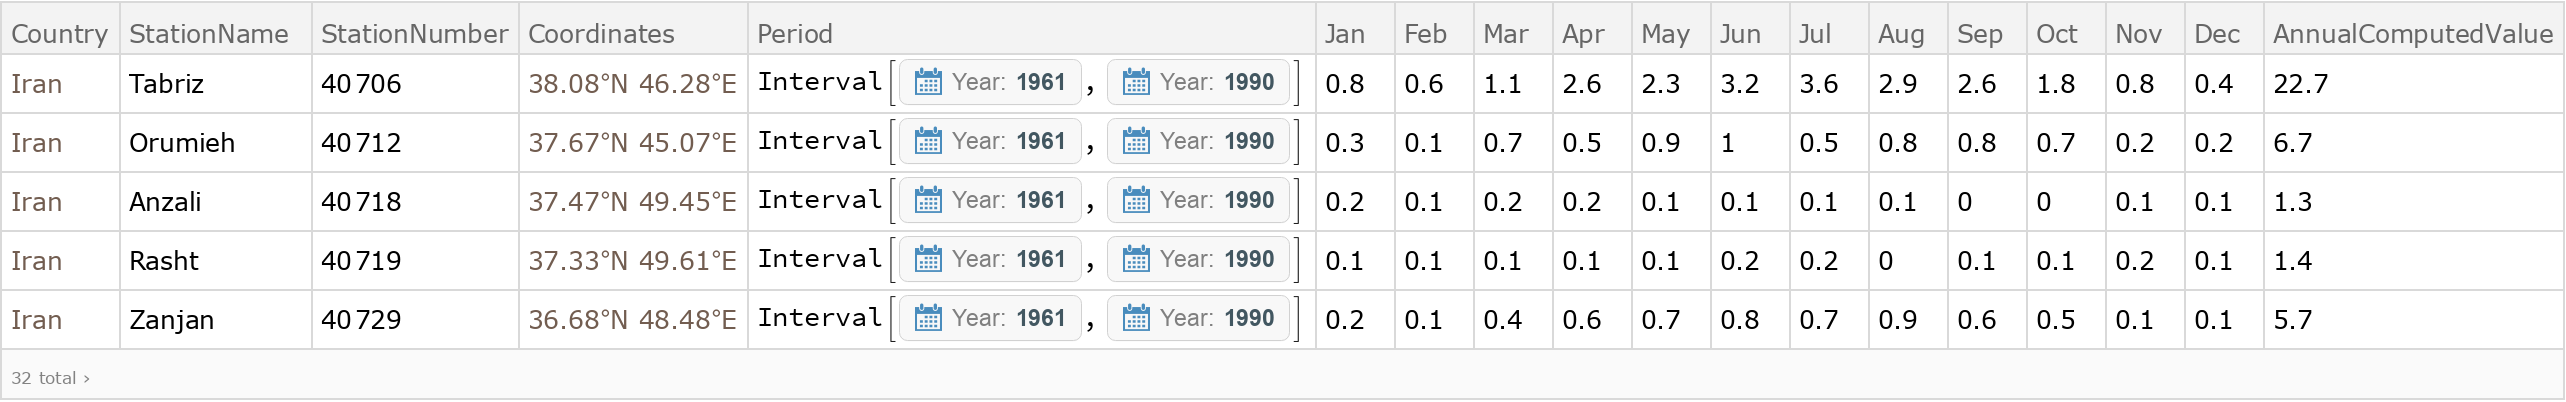Click calendar icon for Zanjan start year
2566x402 pixels.
click(928, 318)
